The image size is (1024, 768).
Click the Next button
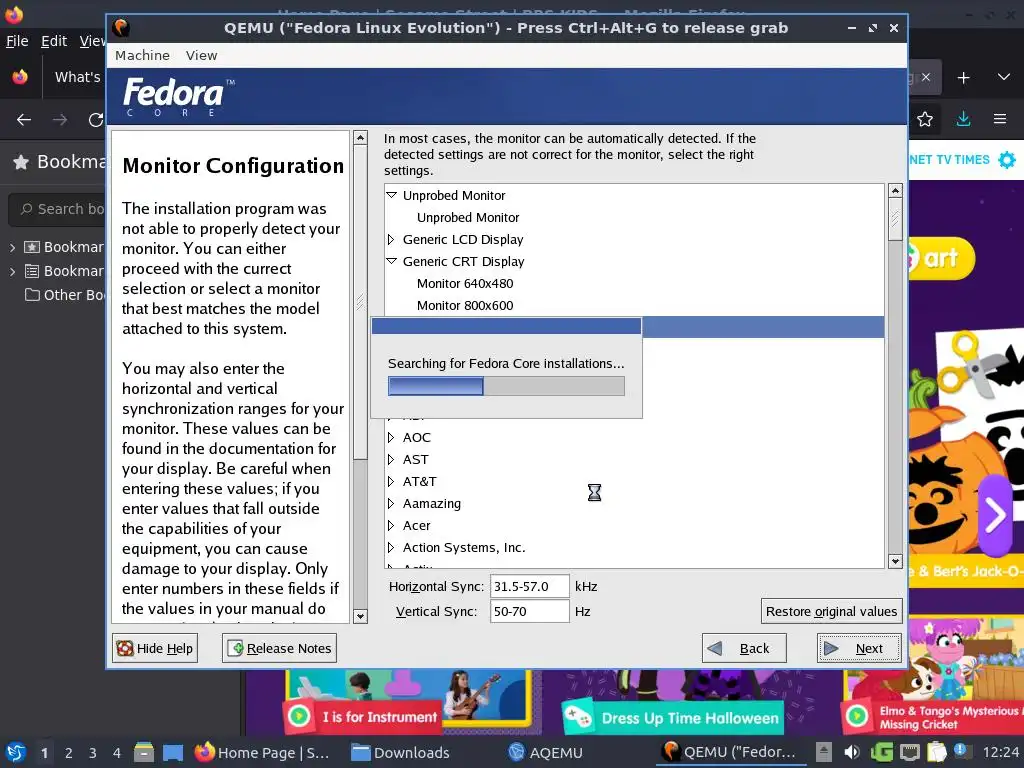(x=859, y=648)
